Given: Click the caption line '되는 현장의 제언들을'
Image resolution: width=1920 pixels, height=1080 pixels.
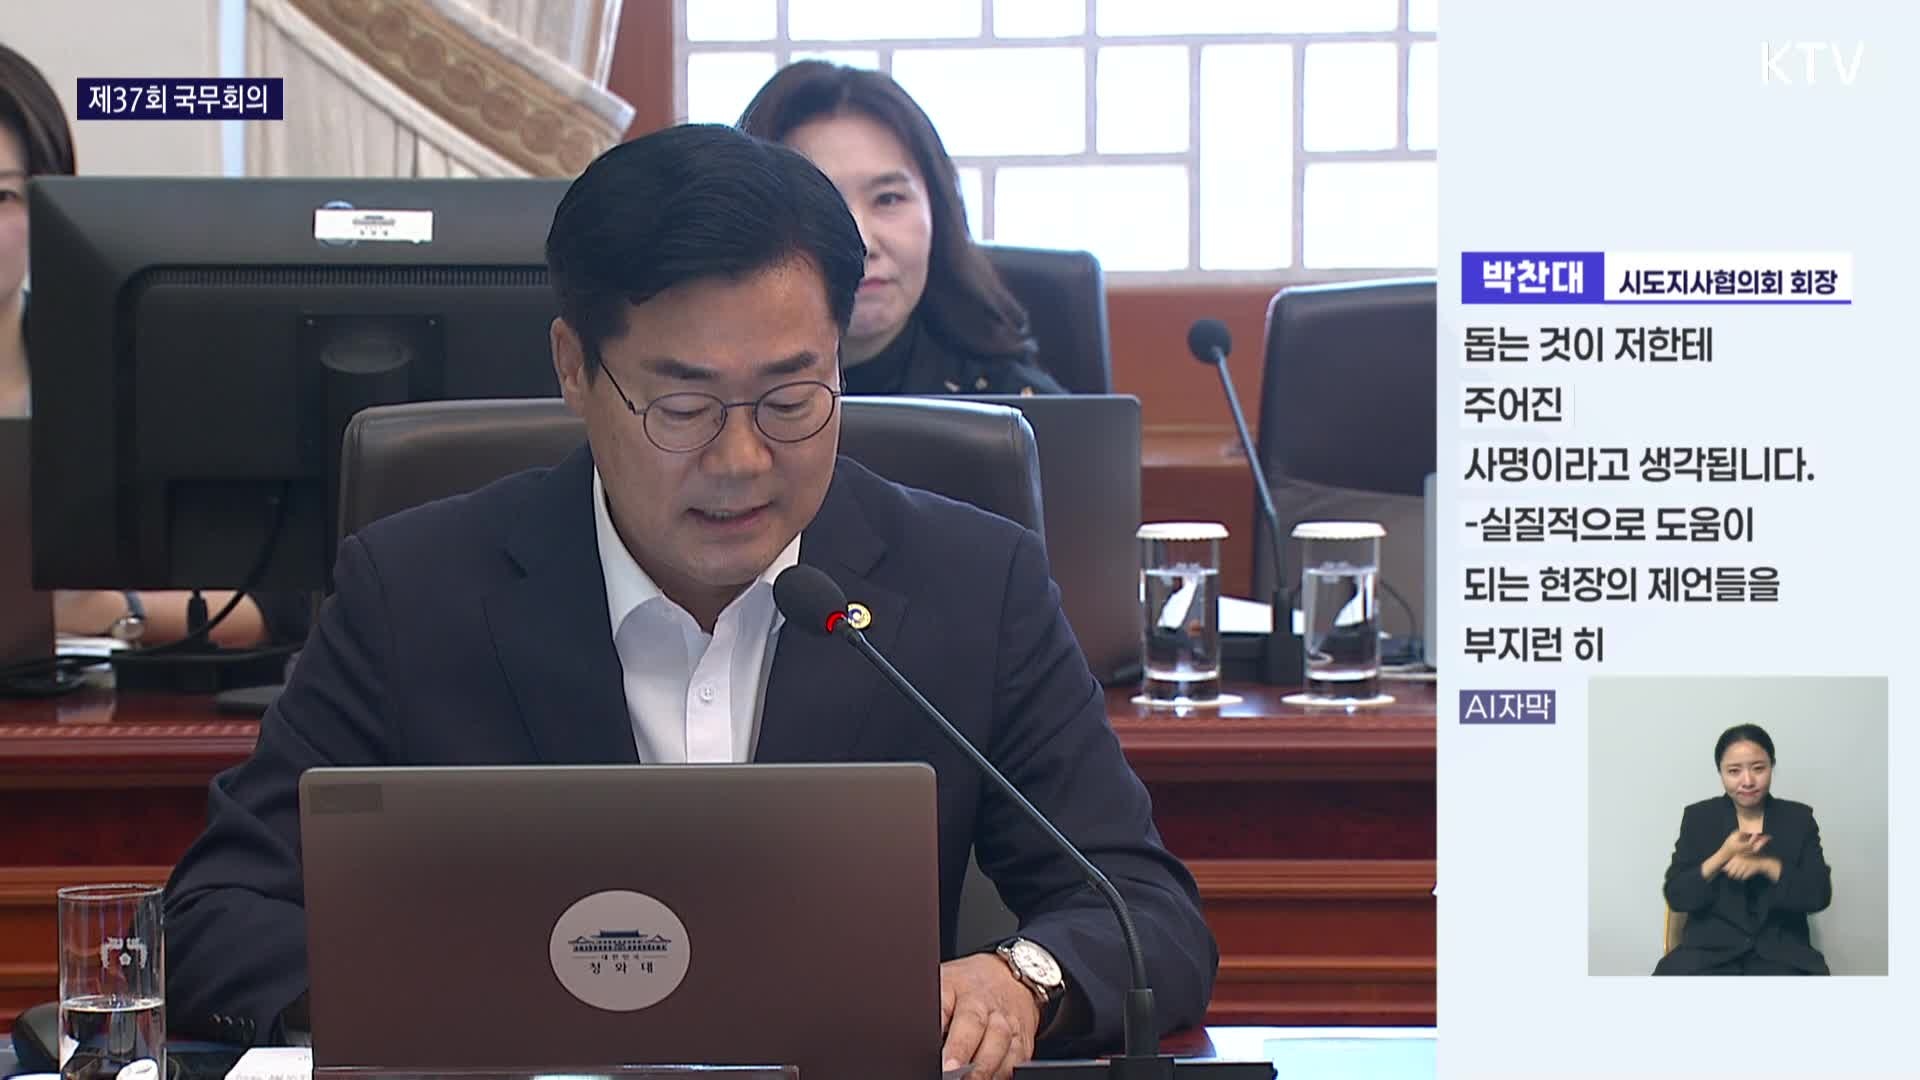Looking at the screenshot, I should 1621,585.
